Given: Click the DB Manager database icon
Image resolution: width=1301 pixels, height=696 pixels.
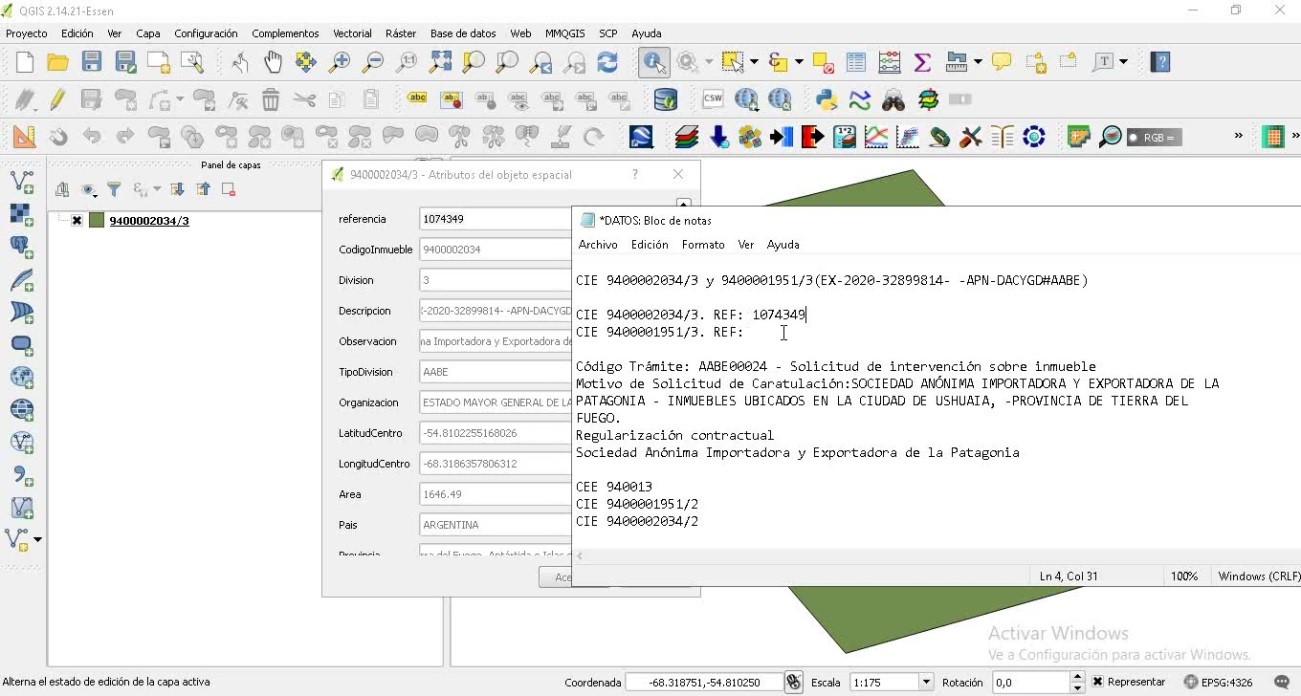Looking at the screenshot, I should pos(665,100).
